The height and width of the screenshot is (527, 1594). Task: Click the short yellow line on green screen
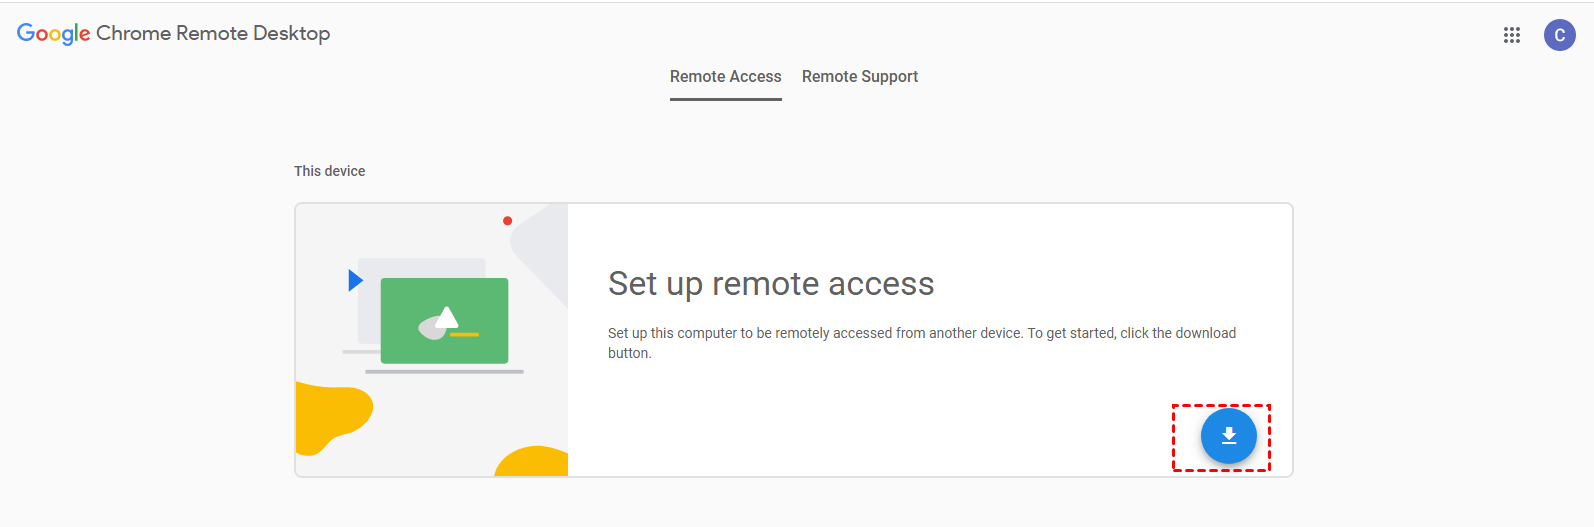pyautogui.click(x=465, y=334)
